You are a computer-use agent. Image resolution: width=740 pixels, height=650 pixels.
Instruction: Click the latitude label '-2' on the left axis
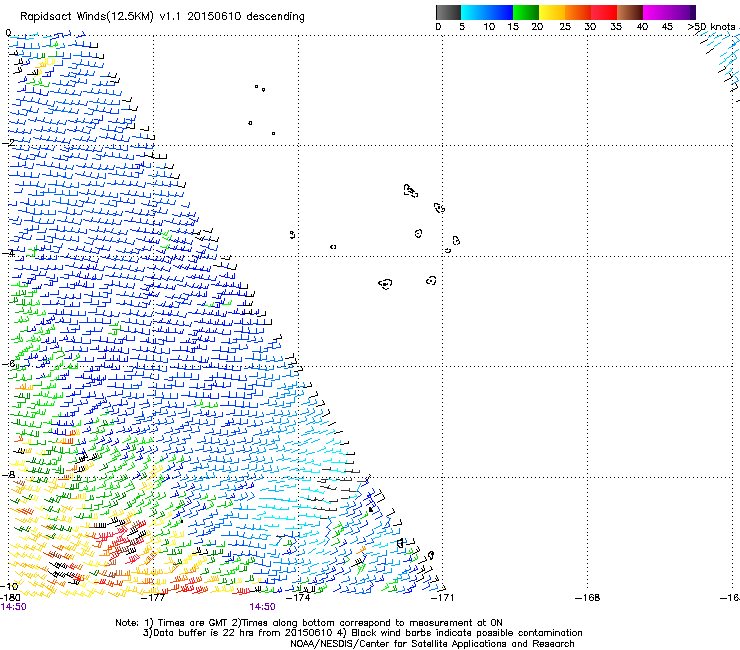tap(8, 142)
